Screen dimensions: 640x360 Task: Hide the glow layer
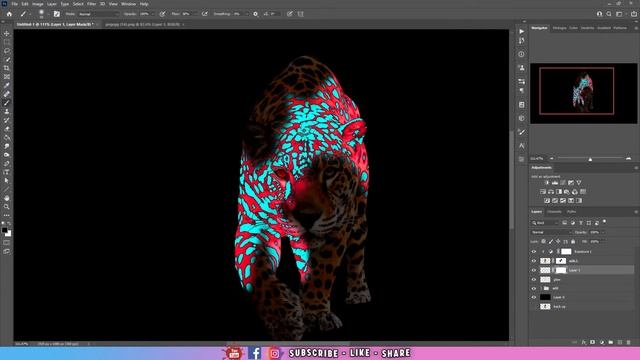pyautogui.click(x=534, y=280)
